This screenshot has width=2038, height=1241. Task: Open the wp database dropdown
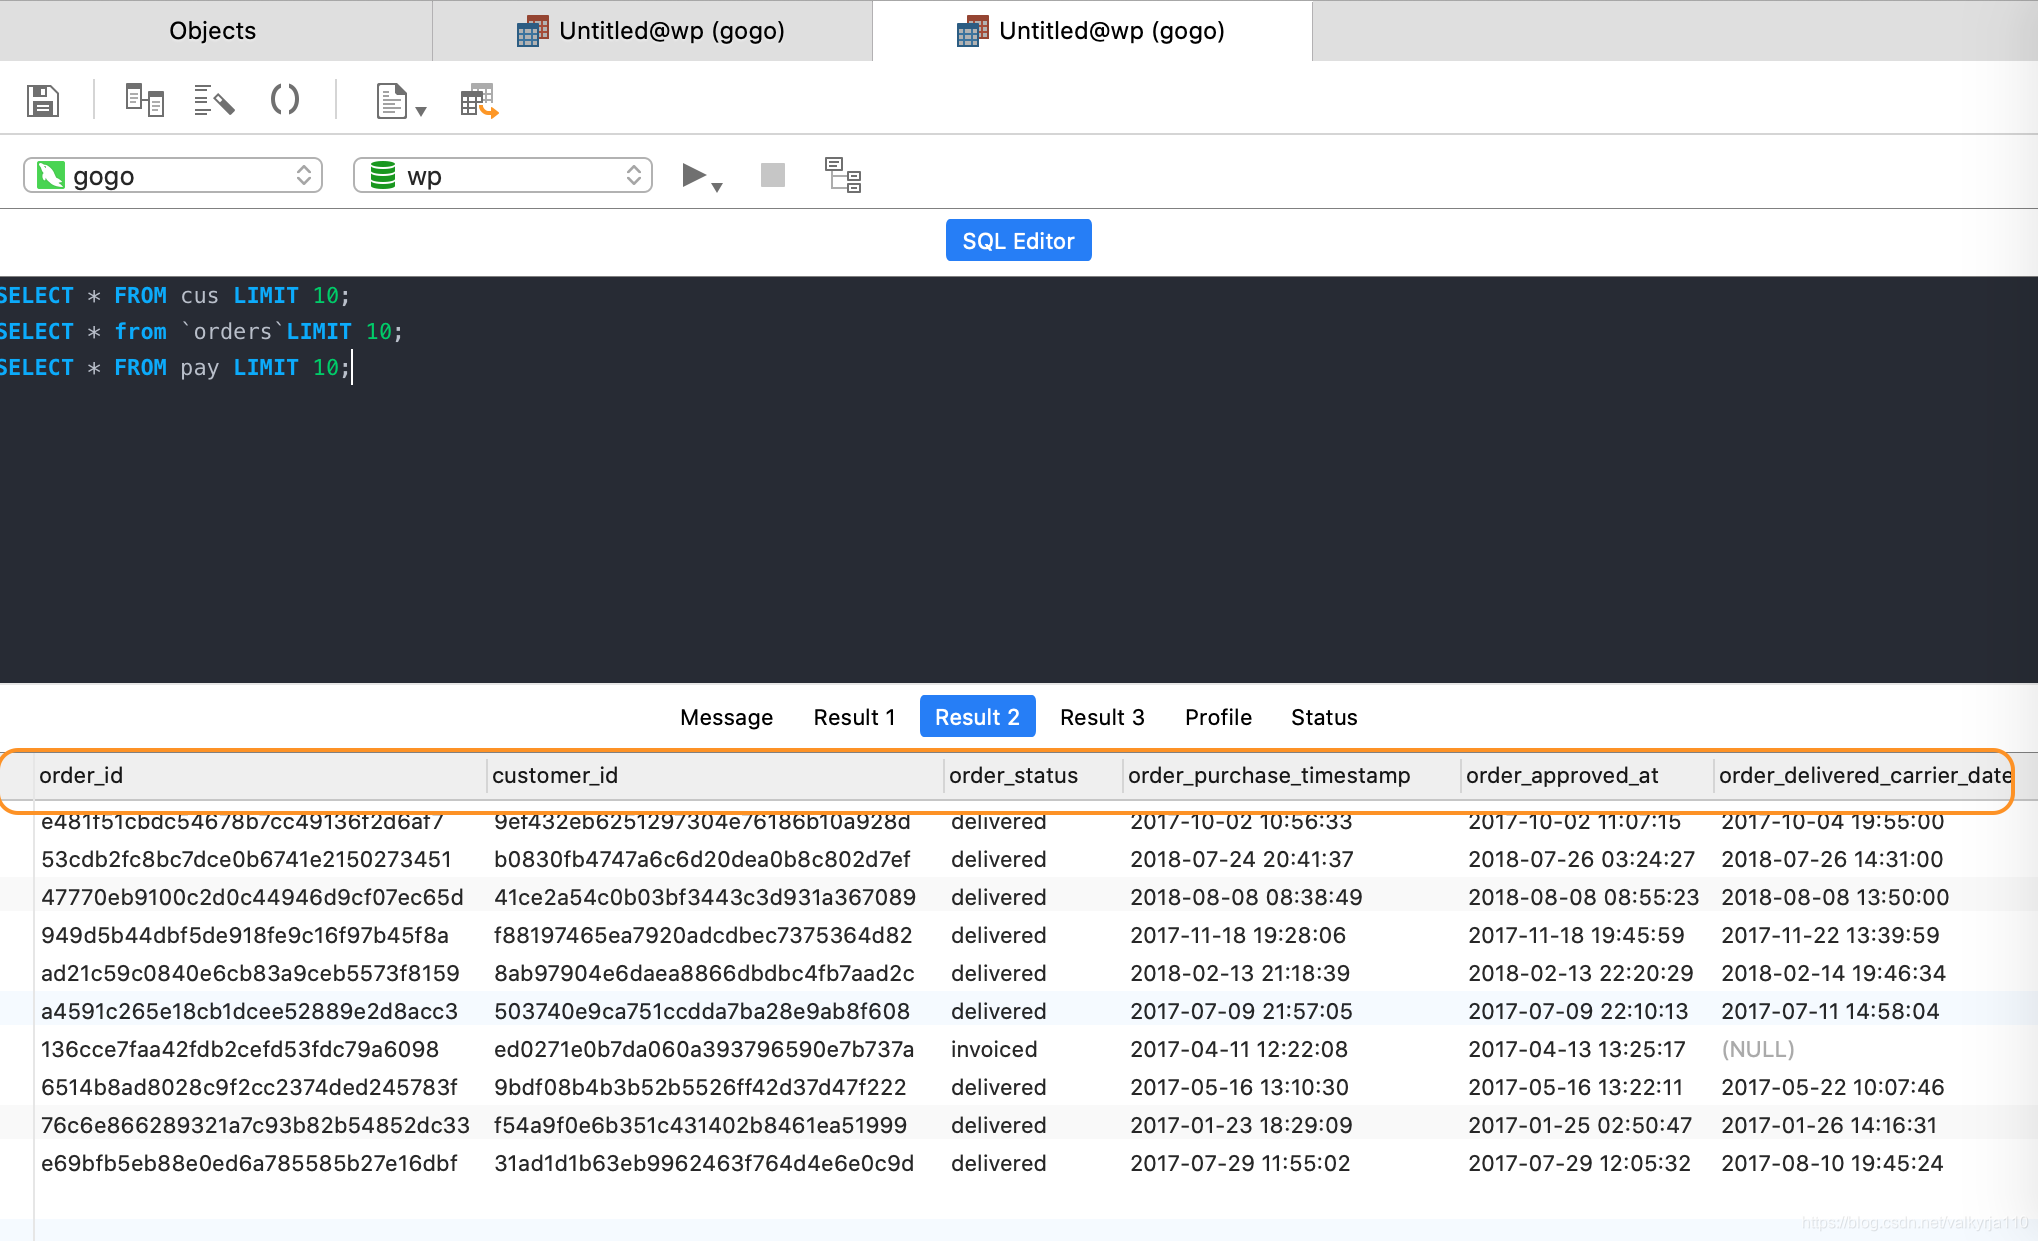(502, 175)
